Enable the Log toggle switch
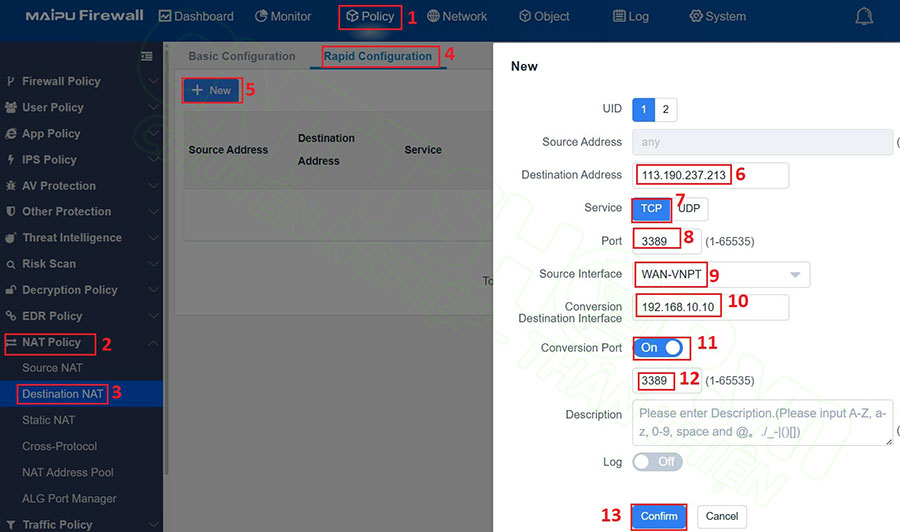Image resolution: width=900 pixels, height=532 pixels. point(657,462)
